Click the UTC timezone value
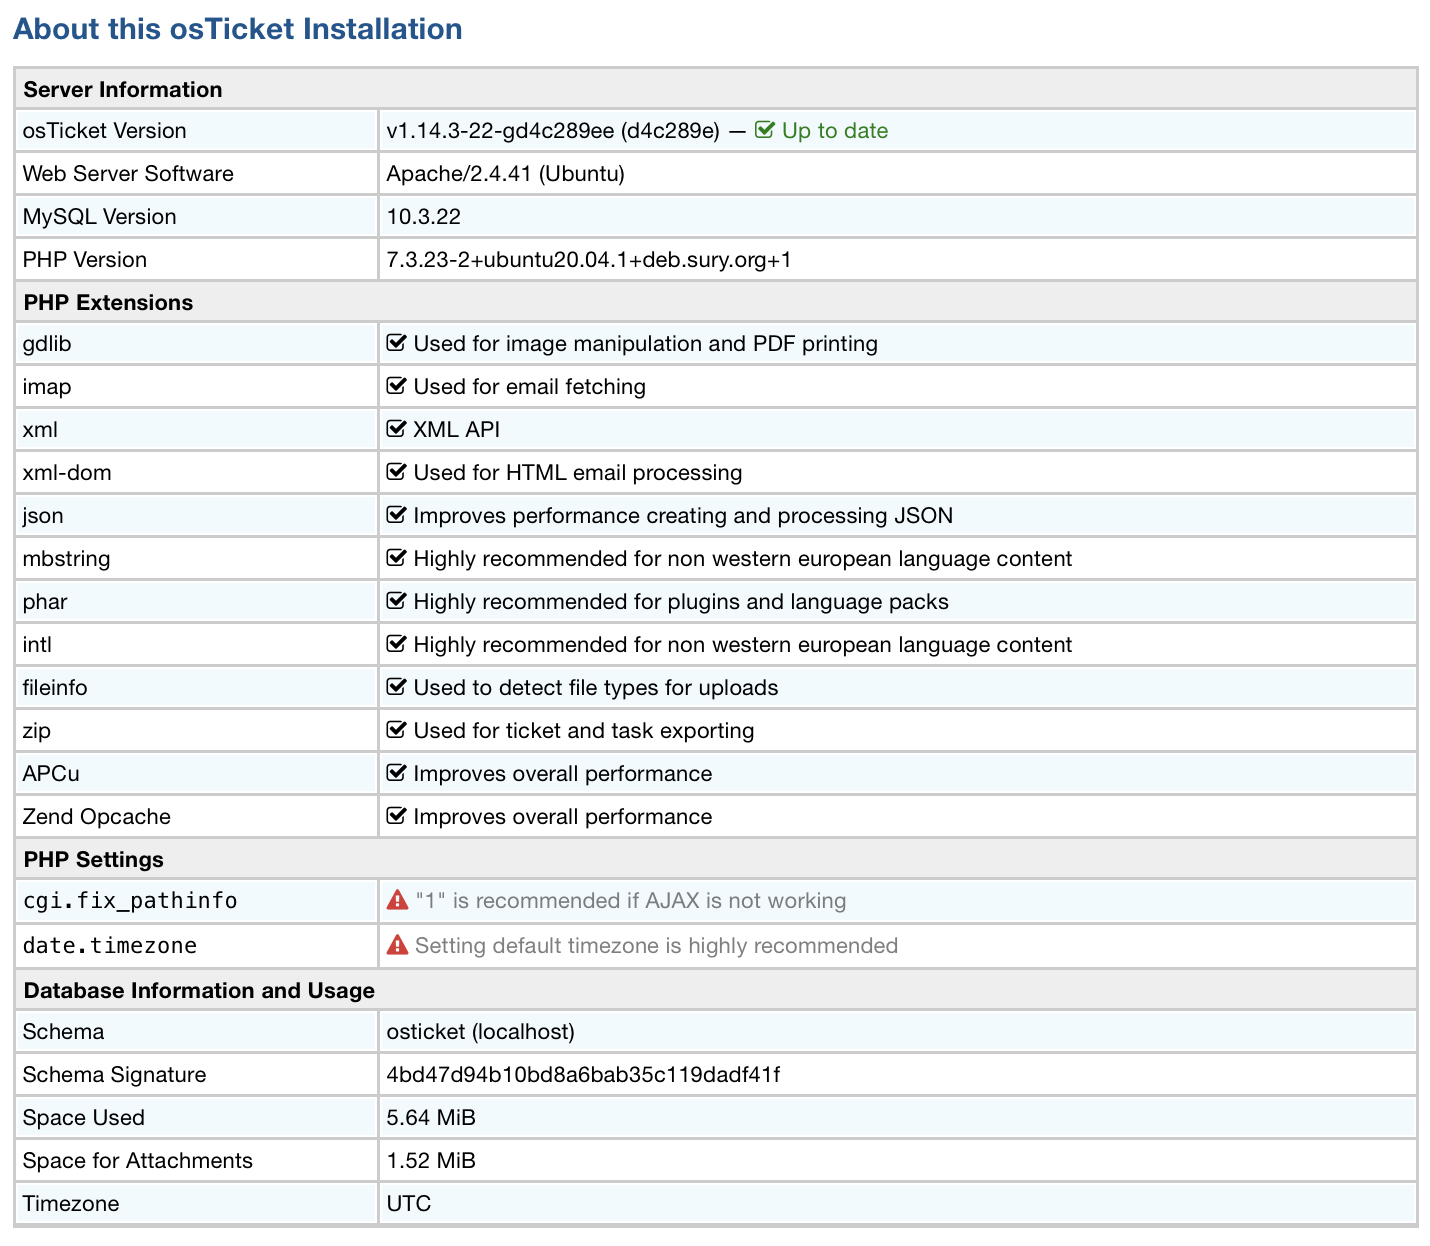 (x=409, y=1204)
